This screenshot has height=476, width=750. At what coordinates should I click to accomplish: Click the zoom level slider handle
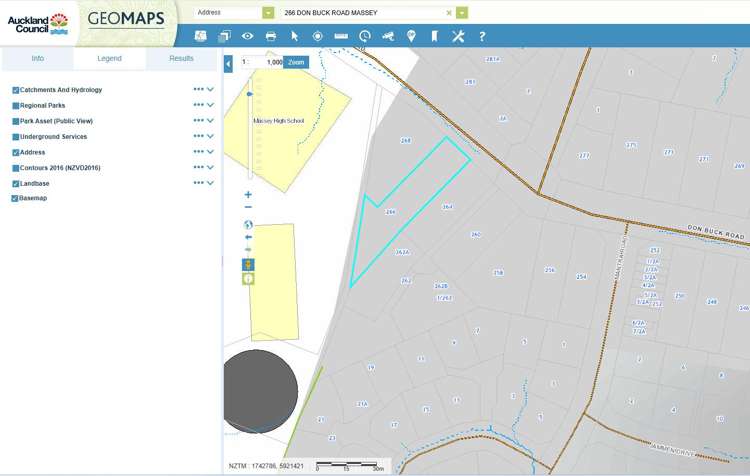(249, 94)
